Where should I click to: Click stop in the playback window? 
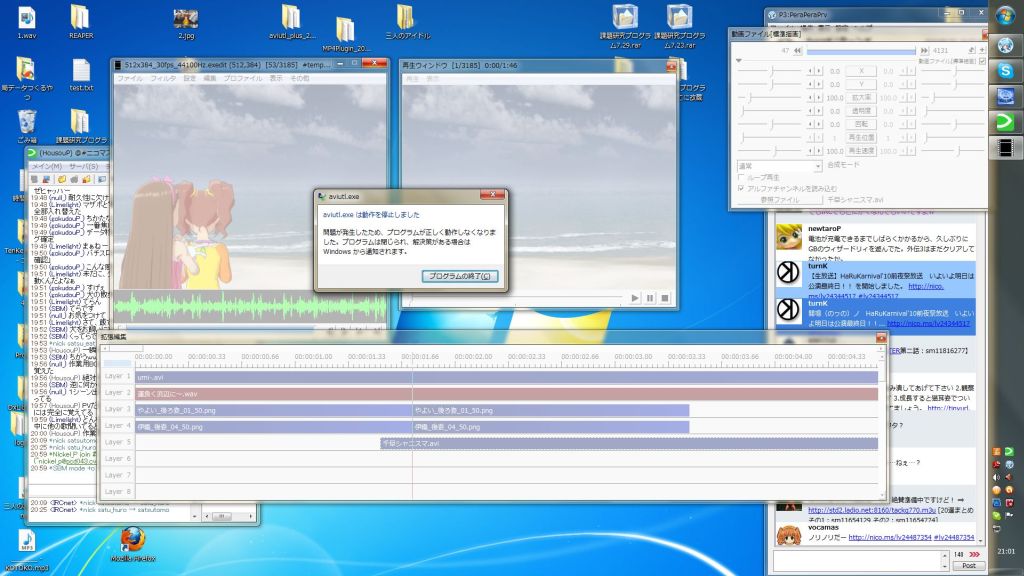665,298
